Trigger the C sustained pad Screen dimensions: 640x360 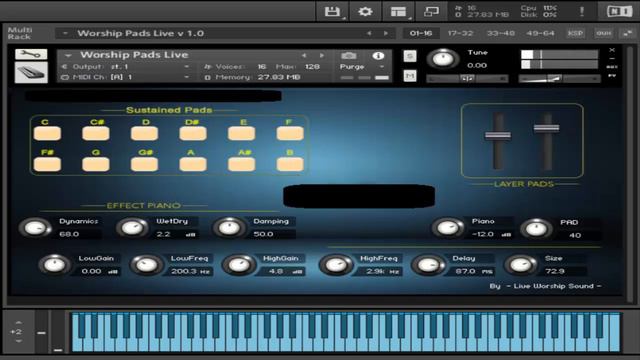click(x=47, y=133)
